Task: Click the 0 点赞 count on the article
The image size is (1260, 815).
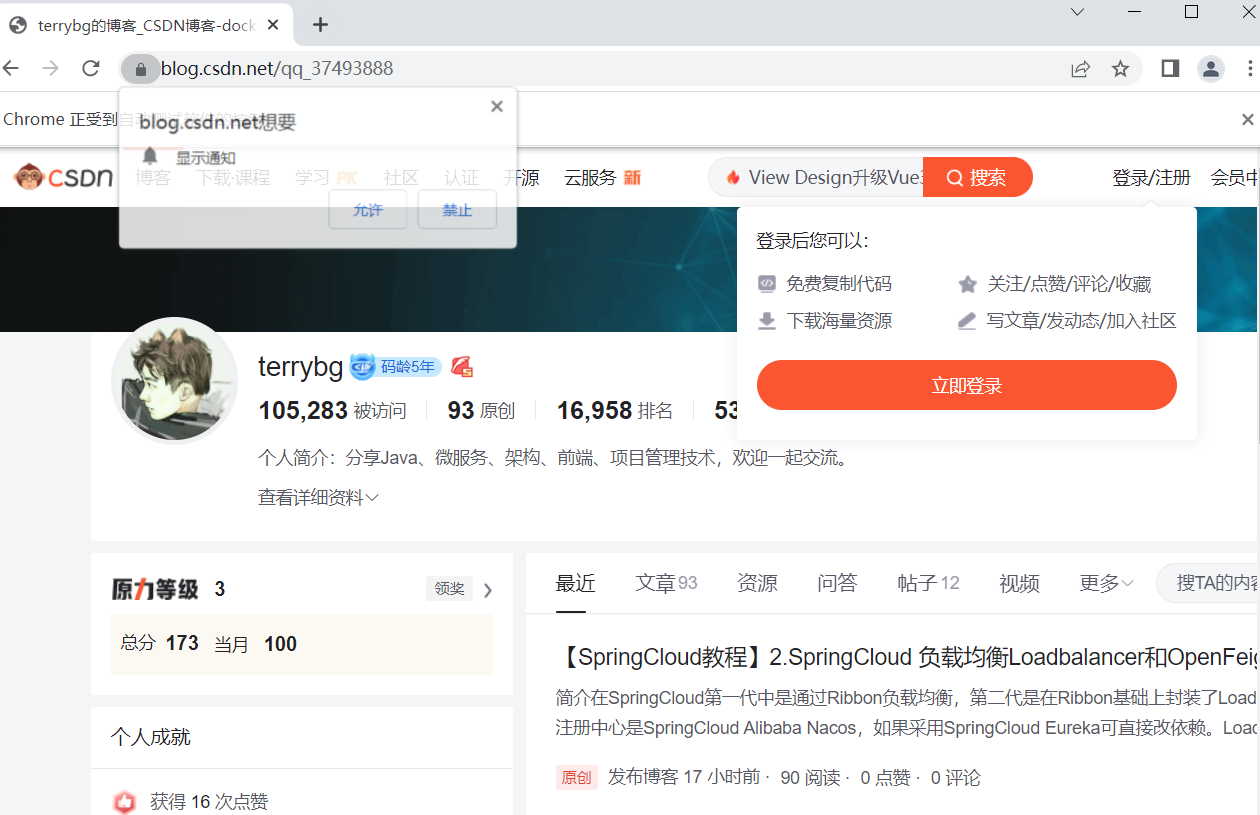Action: pyautogui.click(x=885, y=777)
